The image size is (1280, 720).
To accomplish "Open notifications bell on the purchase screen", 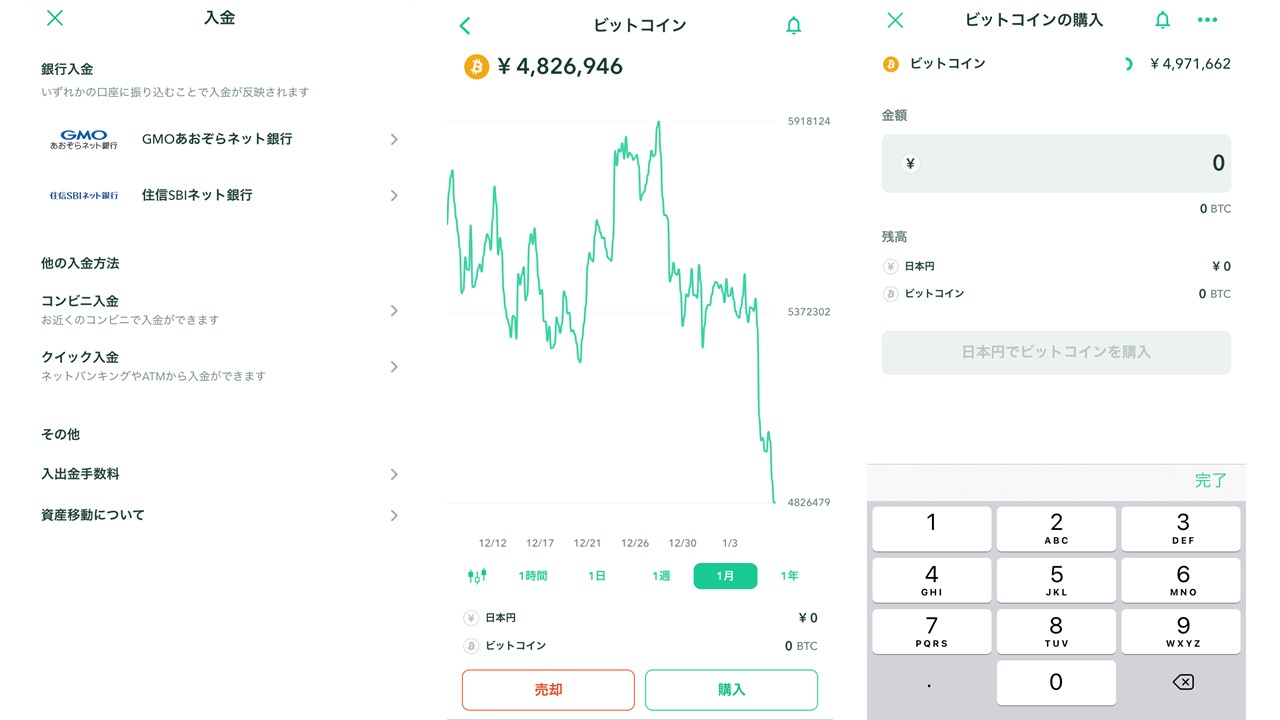I will tap(1161, 19).
